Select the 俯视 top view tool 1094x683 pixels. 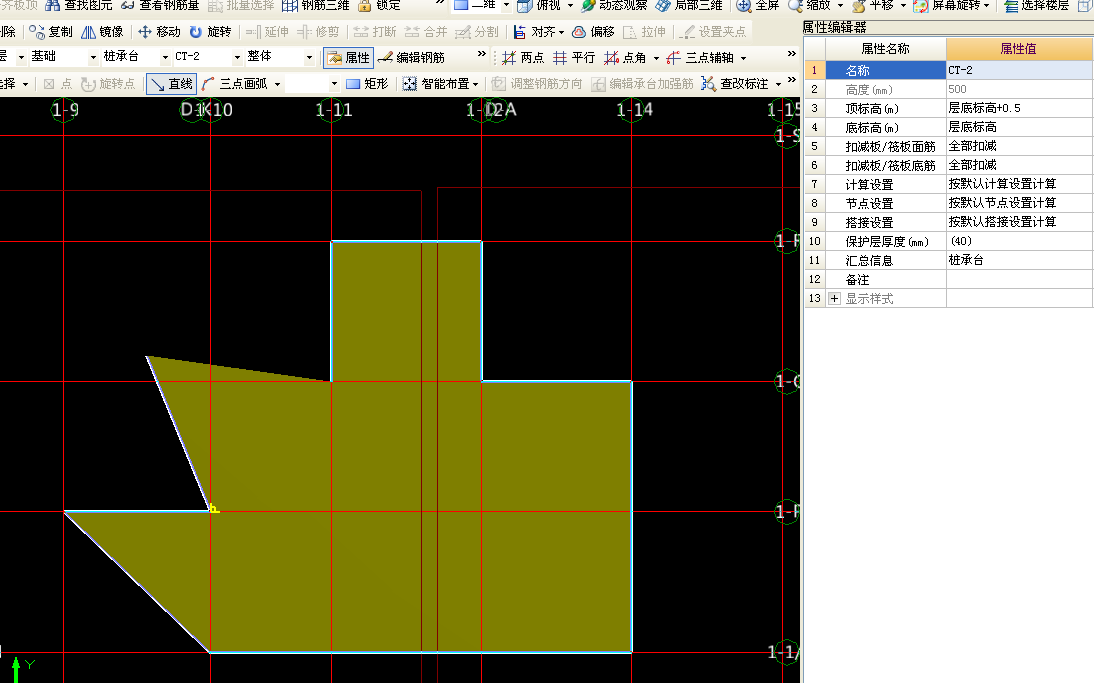539,6
